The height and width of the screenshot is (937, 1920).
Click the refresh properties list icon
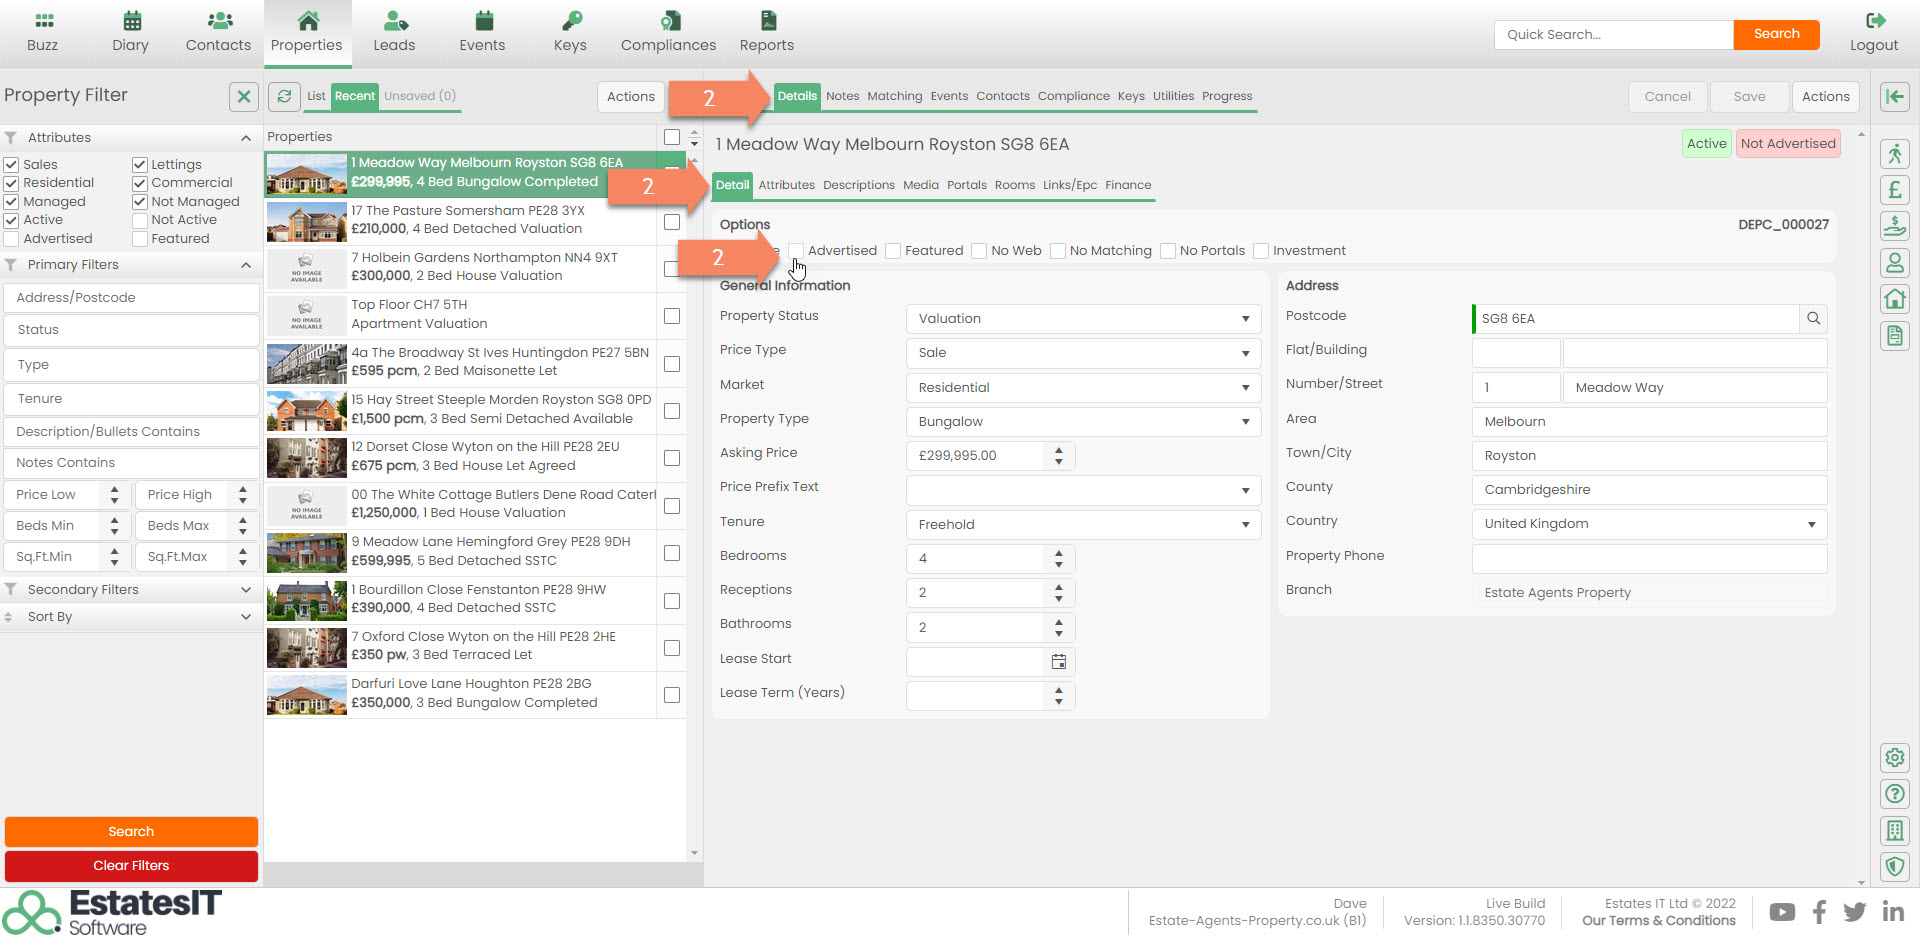pos(285,96)
